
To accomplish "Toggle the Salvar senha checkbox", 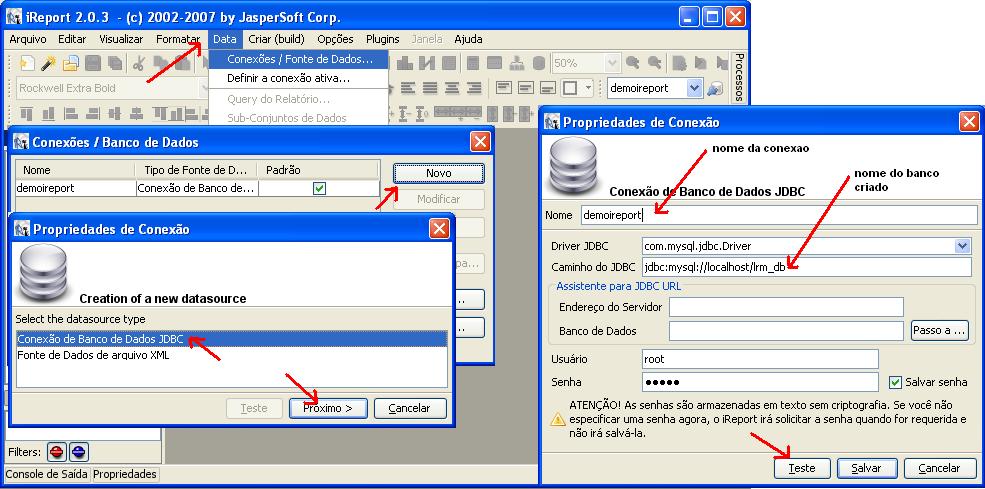I will point(895,382).
